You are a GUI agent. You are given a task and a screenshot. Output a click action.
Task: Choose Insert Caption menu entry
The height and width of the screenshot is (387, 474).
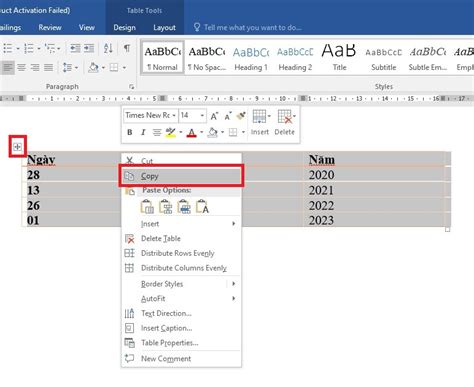click(x=181, y=328)
